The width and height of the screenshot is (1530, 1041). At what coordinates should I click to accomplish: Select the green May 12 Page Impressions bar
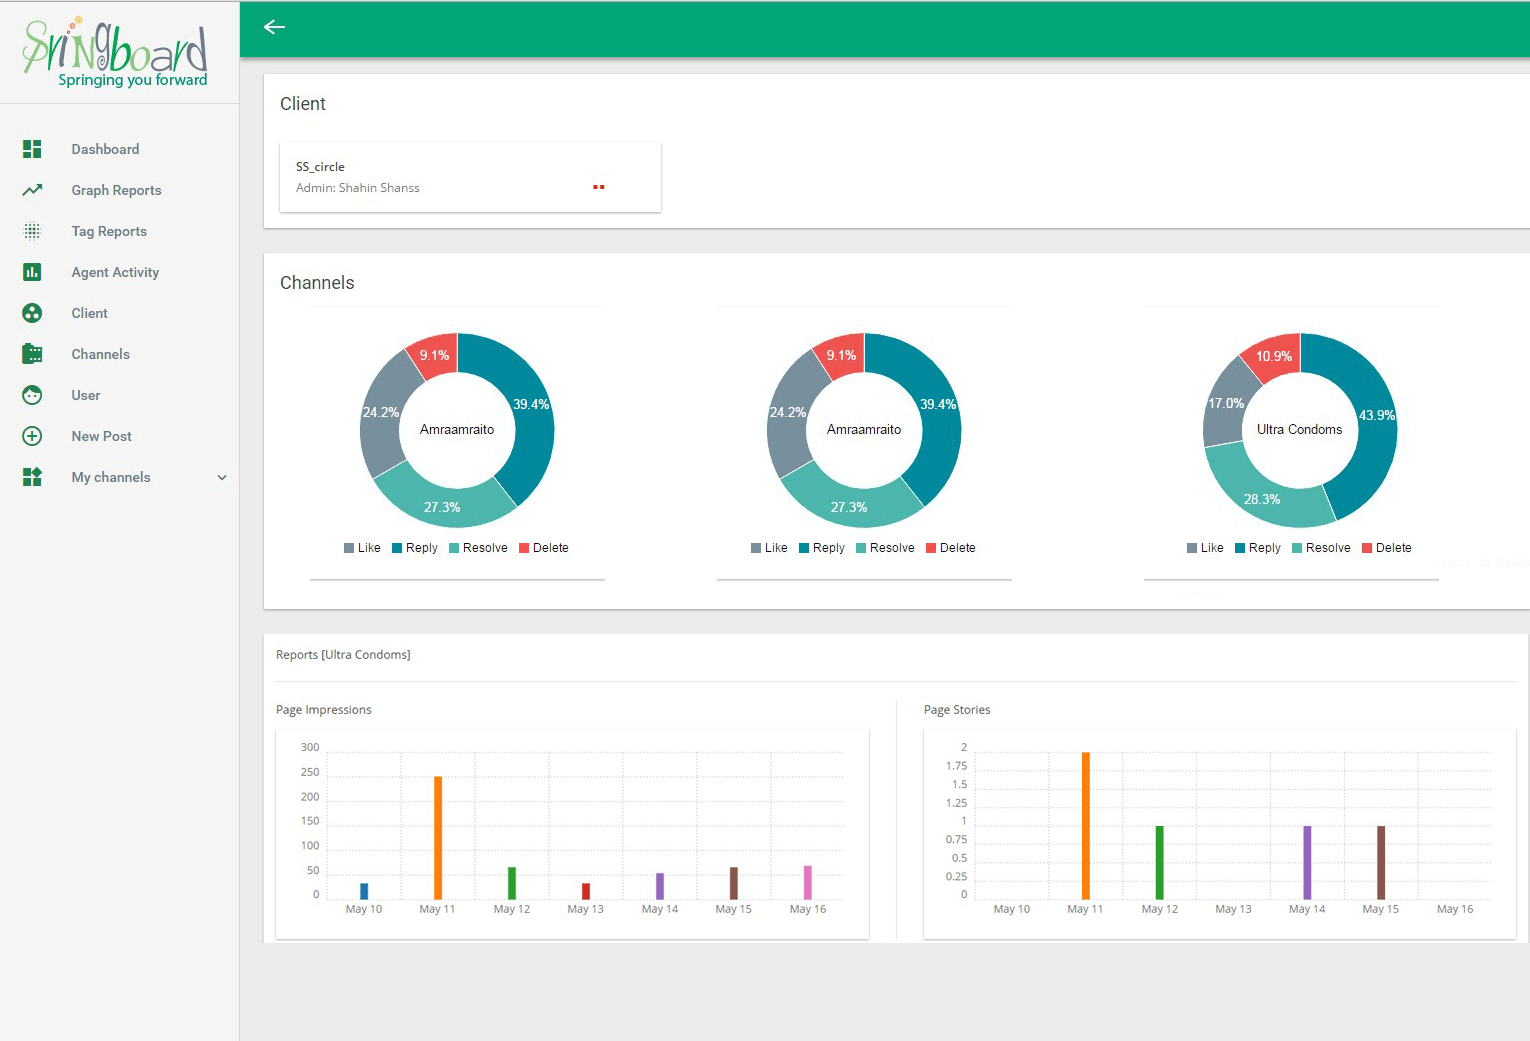[512, 883]
